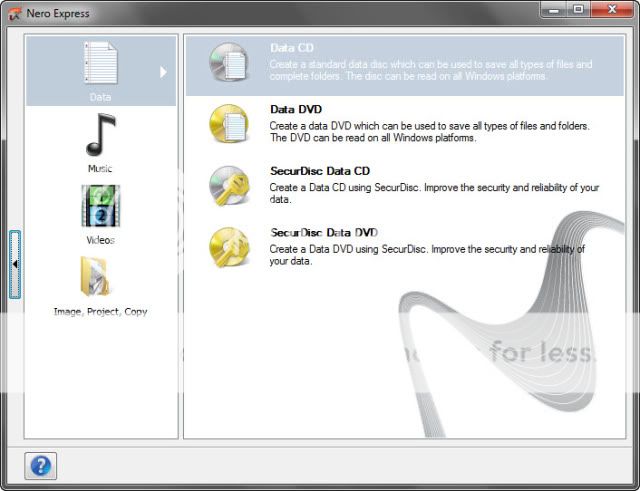Click the yellow Data DVD disc icon
640x491 pixels.
[x=229, y=123]
